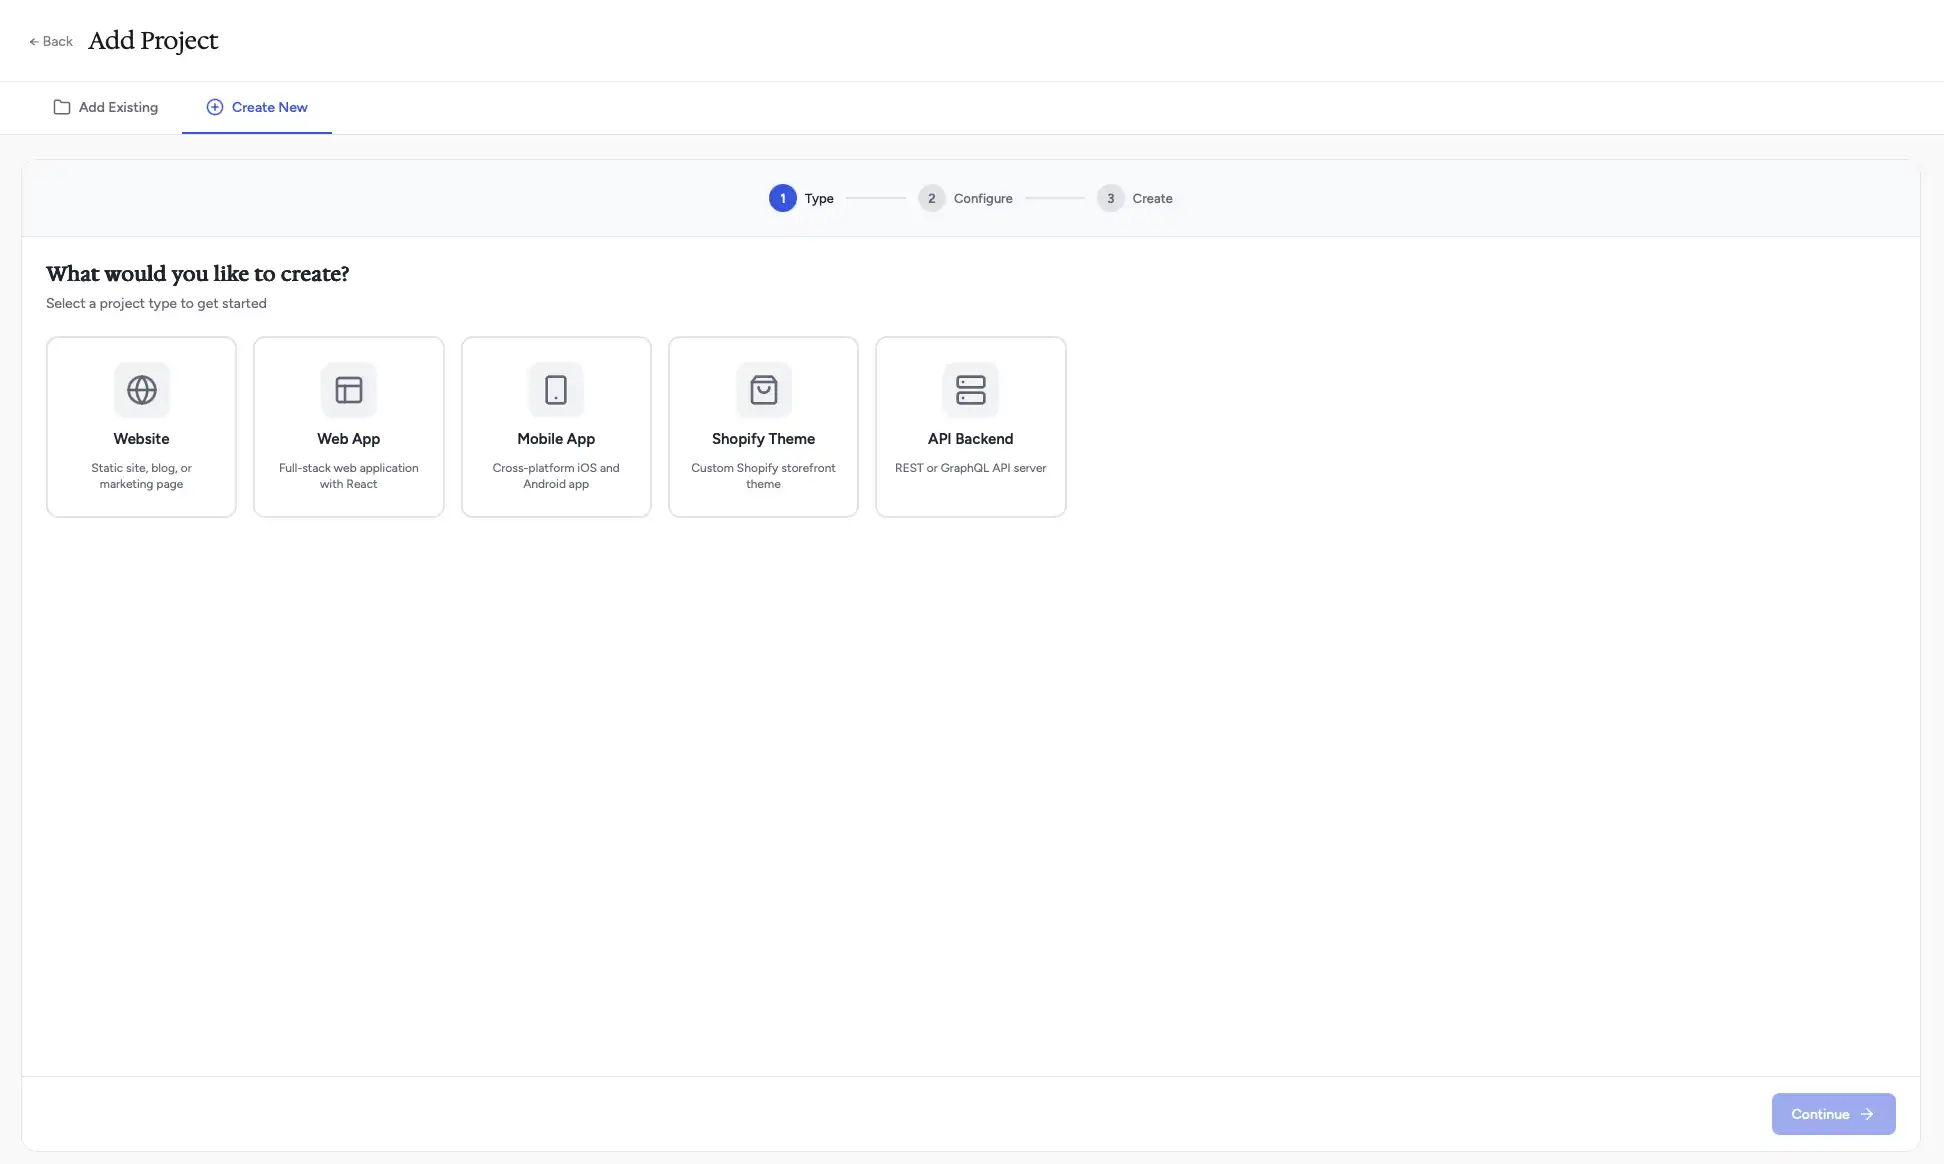Viewport: 1944px width, 1164px height.
Task: Choose the API Backend project type
Action: [971, 427]
